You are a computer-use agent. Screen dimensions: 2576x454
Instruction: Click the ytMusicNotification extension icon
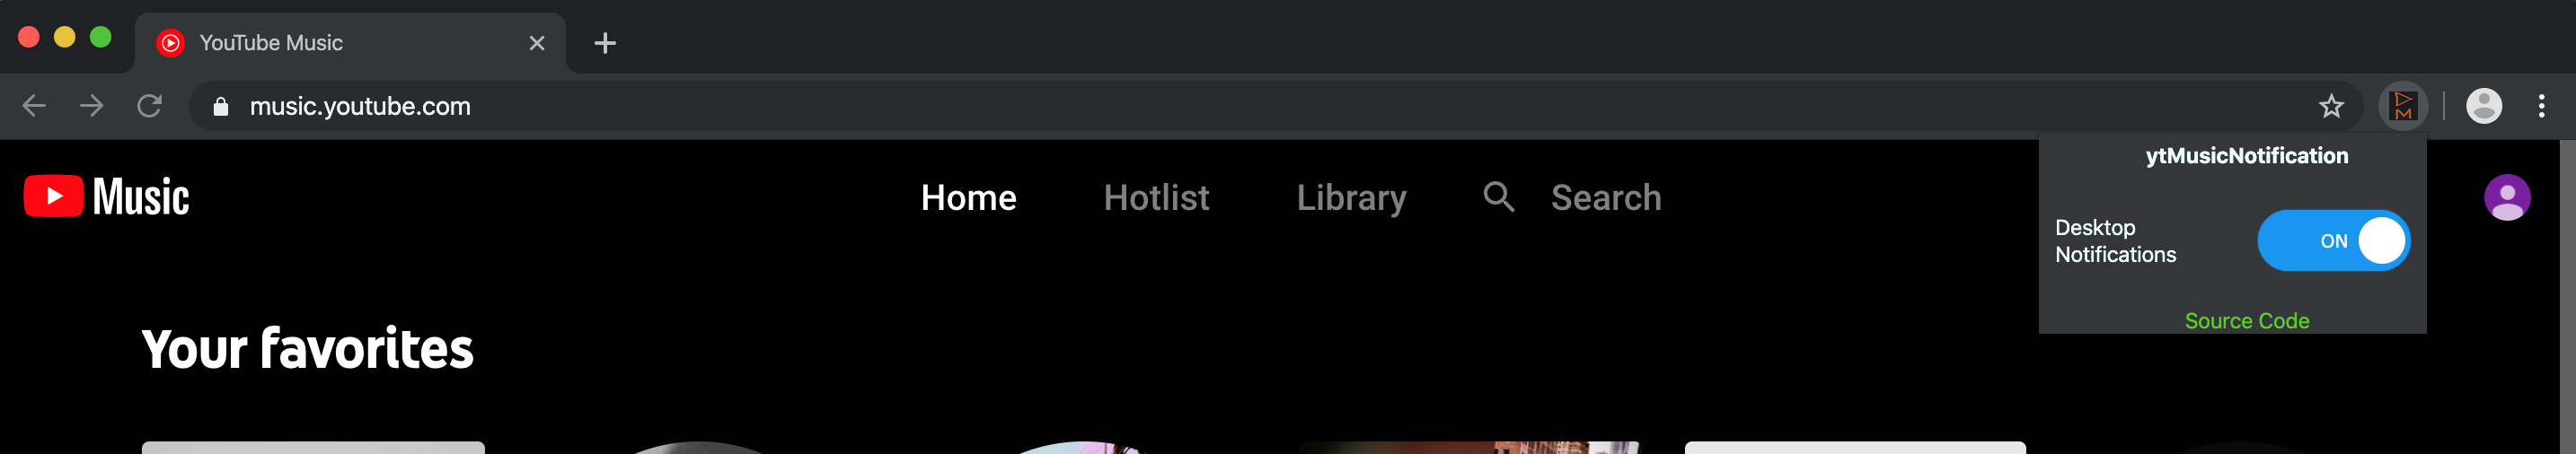click(x=2403, y=105)
